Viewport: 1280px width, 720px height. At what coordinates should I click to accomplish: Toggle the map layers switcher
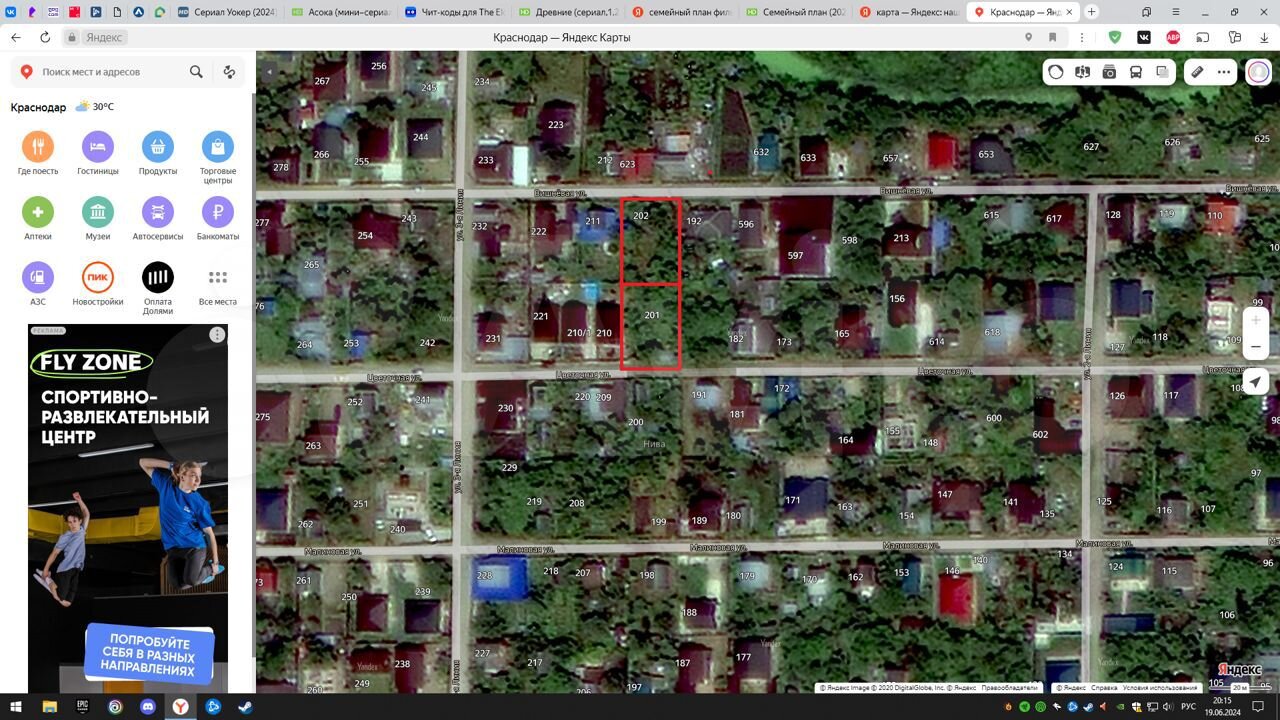(x=1162, y=72)
